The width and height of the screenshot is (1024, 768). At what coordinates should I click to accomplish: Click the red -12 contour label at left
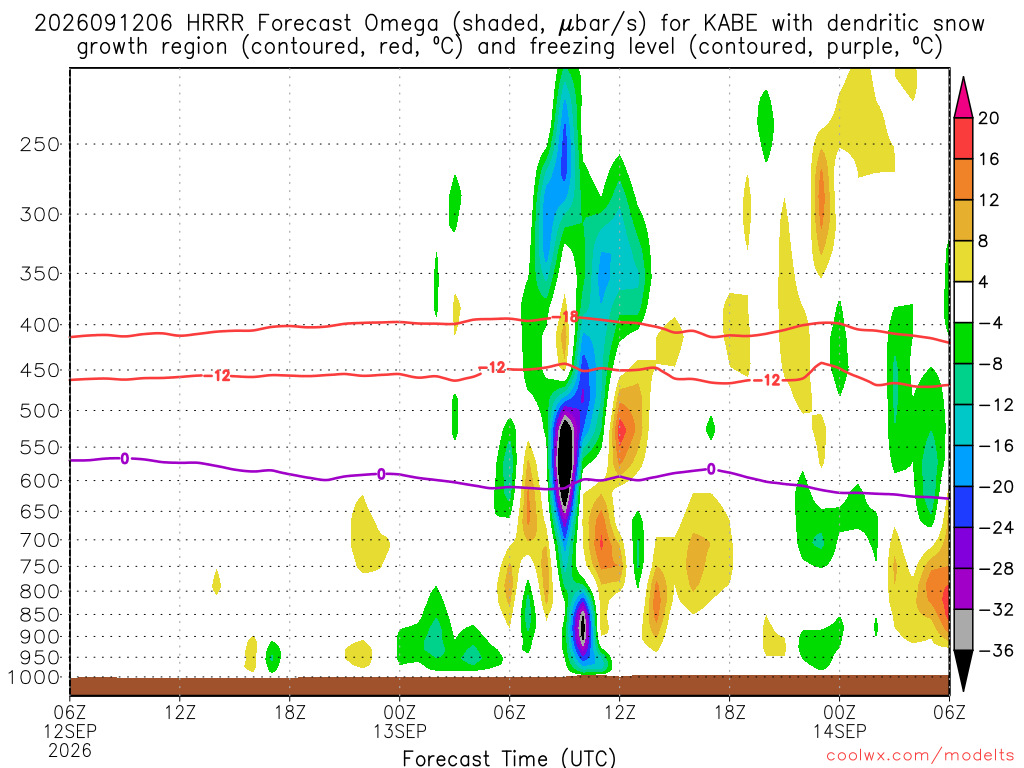pyautogui.click(x=221, y=376)
